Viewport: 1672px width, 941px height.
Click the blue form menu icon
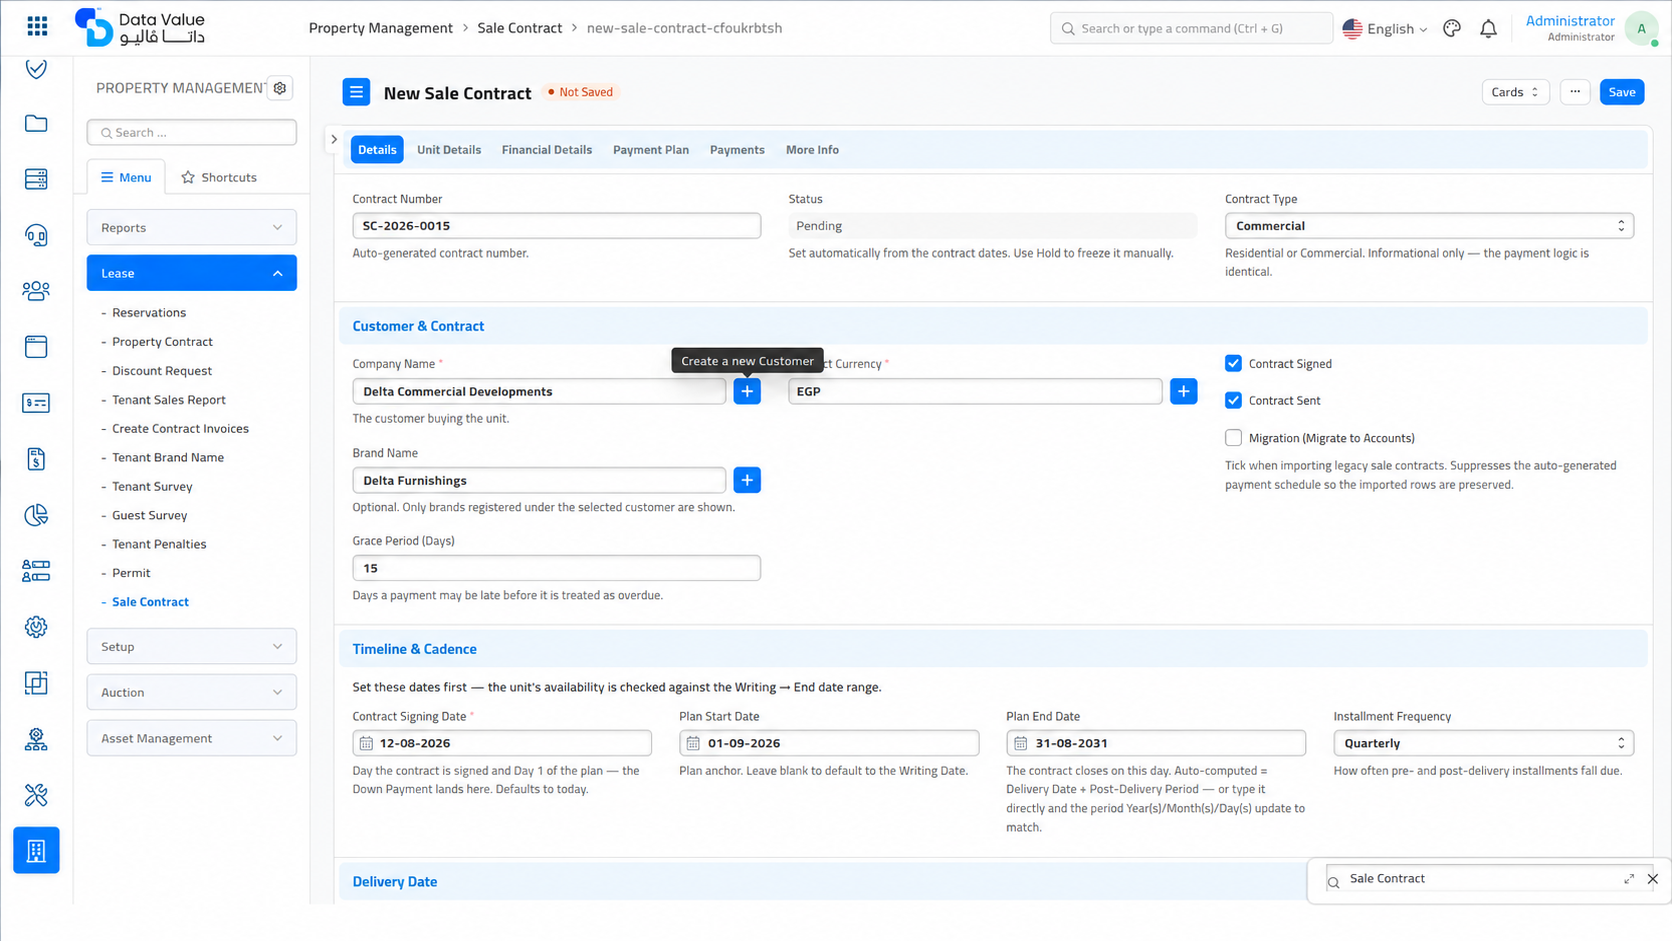point(356,92)
